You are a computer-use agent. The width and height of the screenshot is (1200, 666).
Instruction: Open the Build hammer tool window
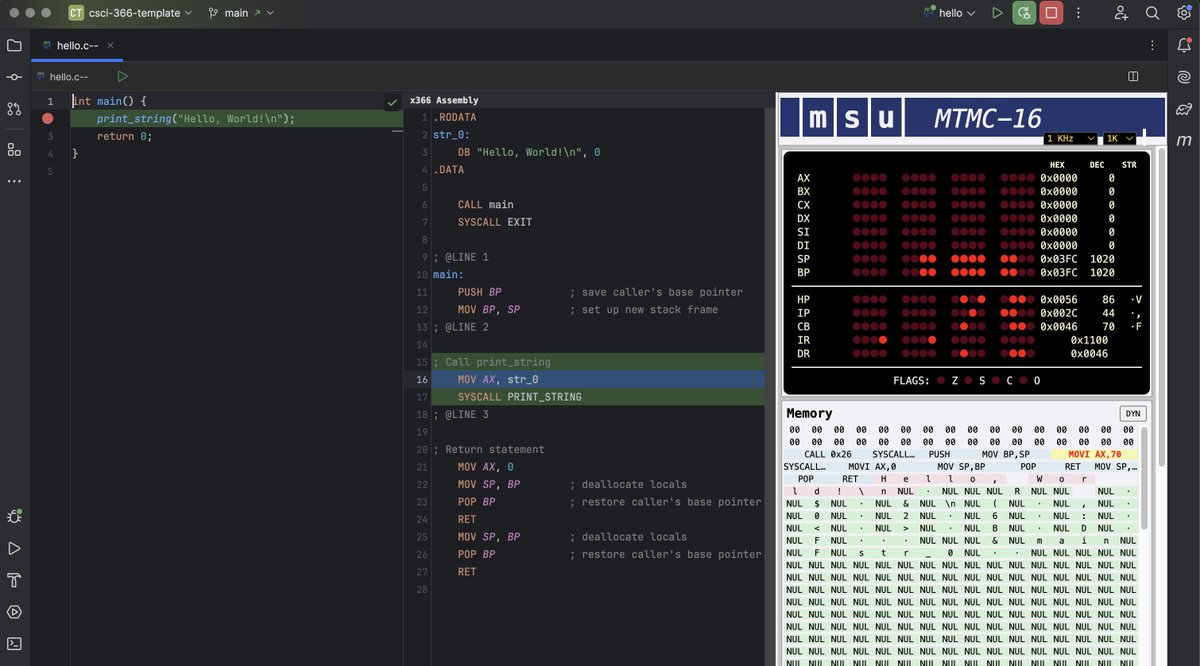pyautogui.click(x=14, y=580)
